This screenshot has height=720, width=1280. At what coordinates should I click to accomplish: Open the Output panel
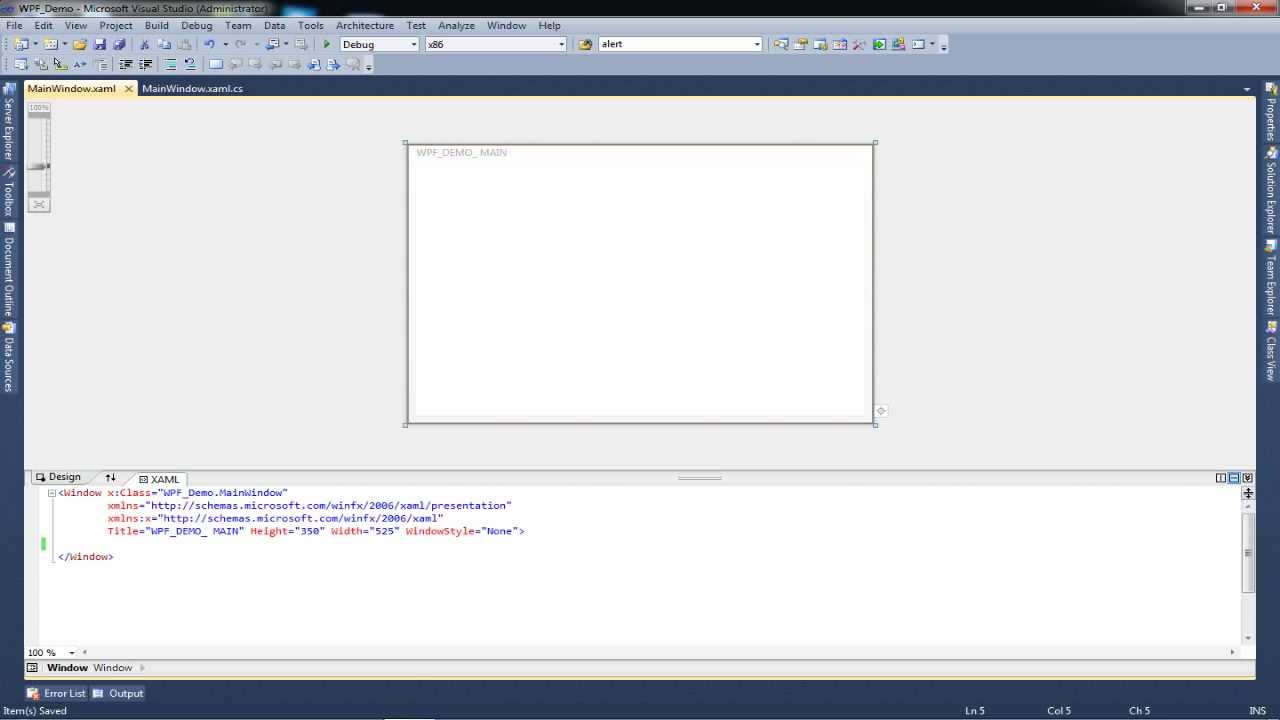click(x=118, y=693)
